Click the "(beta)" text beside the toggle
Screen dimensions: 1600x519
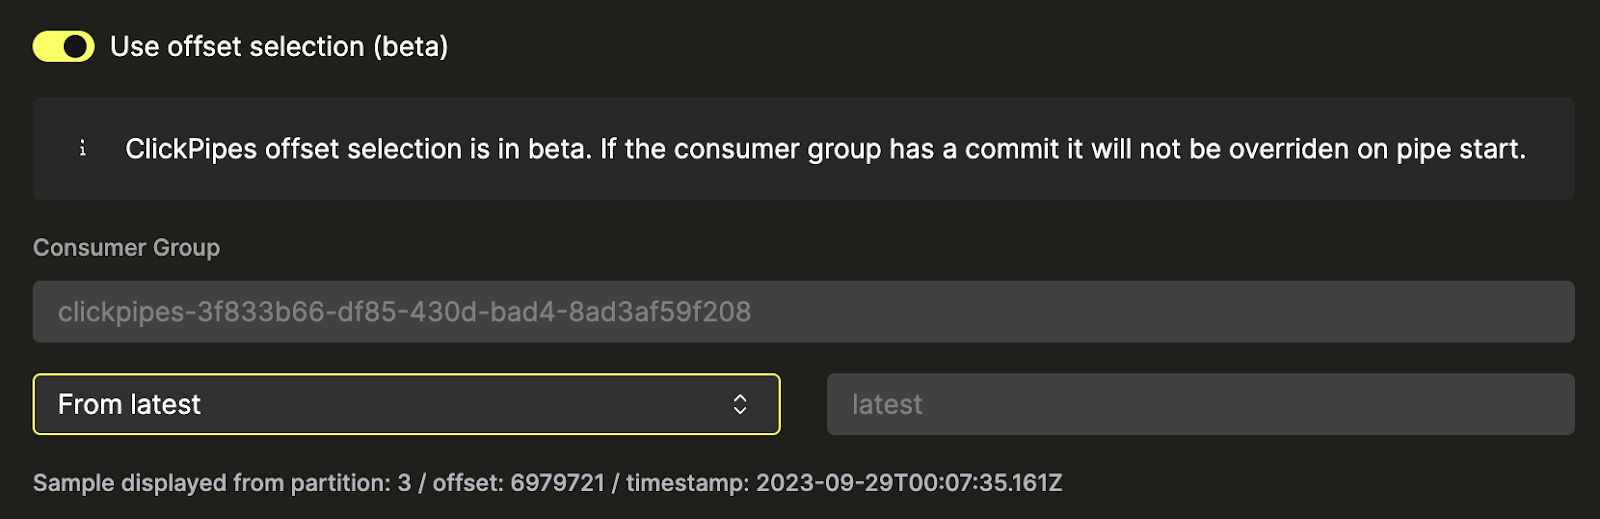(410, 46)
